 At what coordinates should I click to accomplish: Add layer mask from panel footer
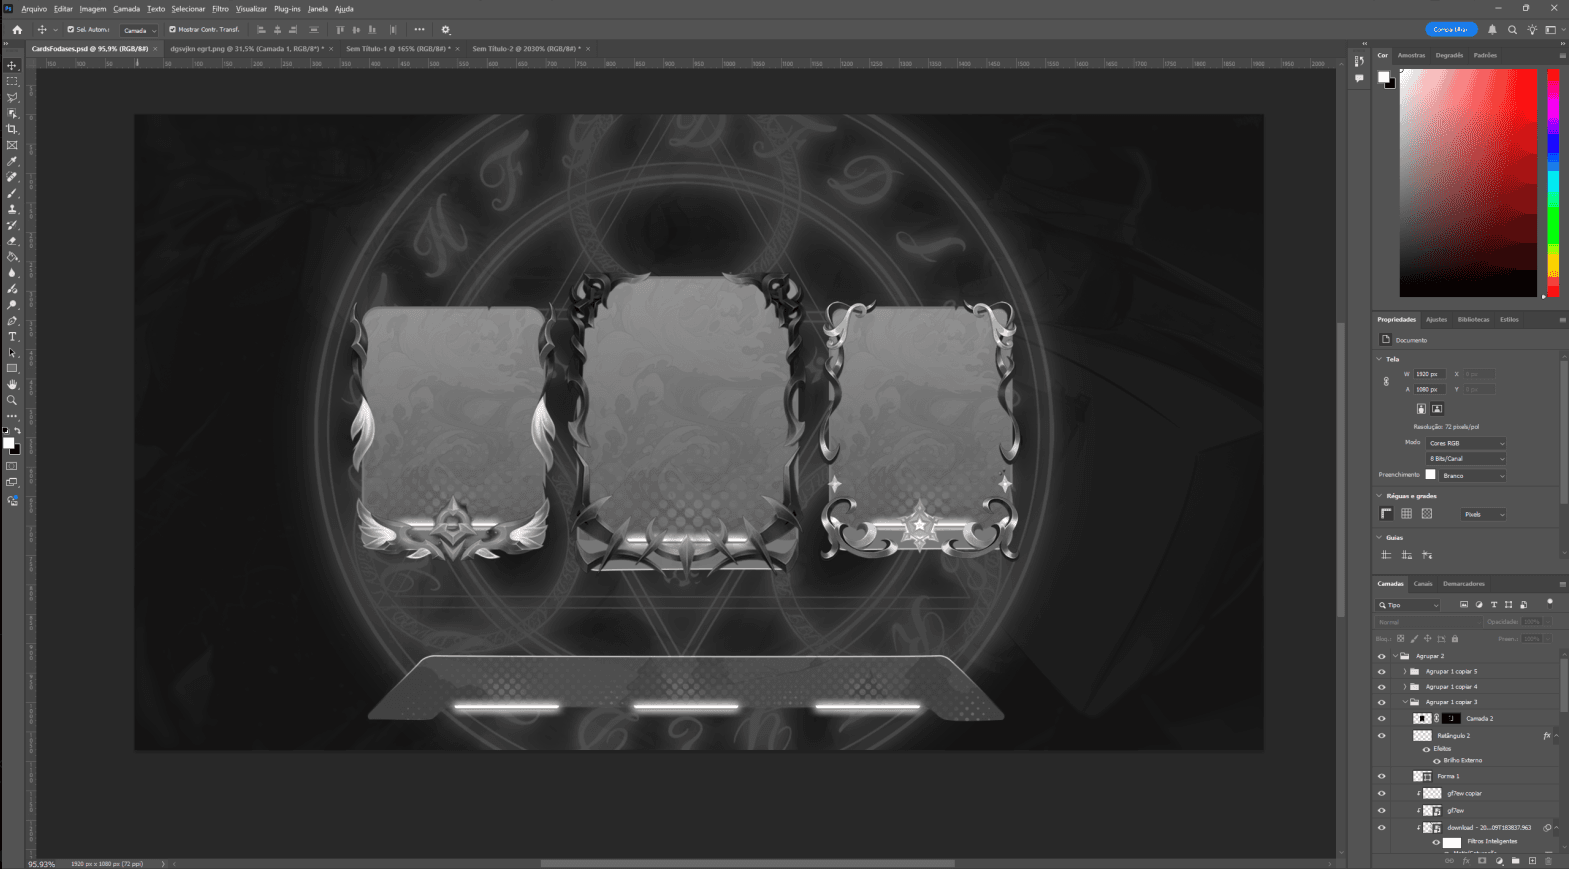click(x=1483, y=861)
